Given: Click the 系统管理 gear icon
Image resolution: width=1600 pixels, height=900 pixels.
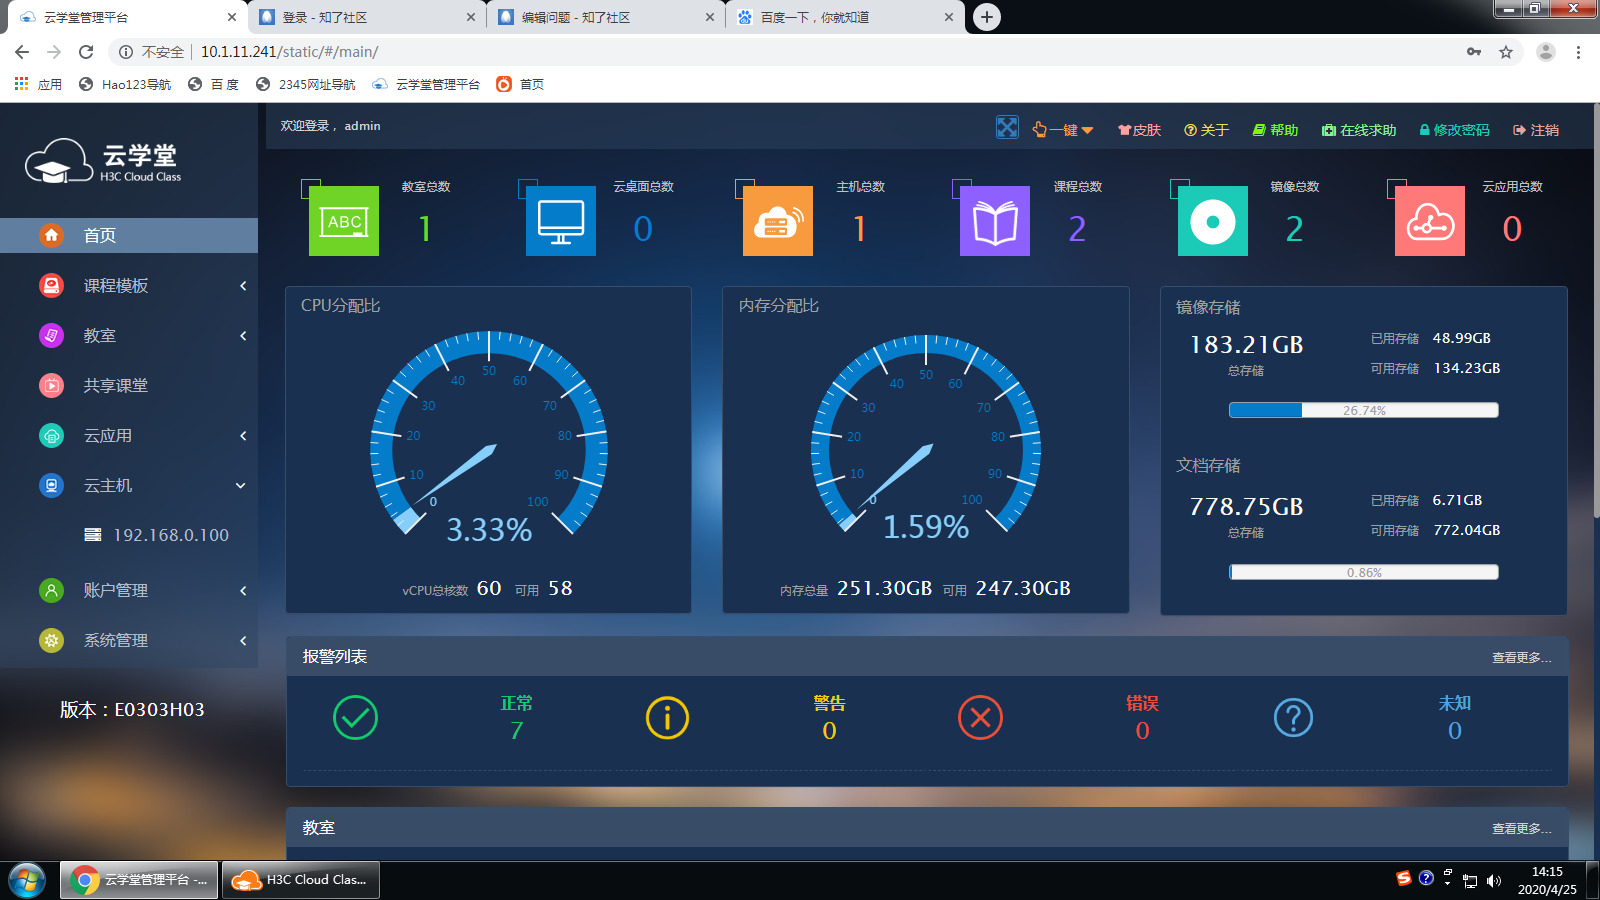Looking at the screenshot, I should click(51, 640).
